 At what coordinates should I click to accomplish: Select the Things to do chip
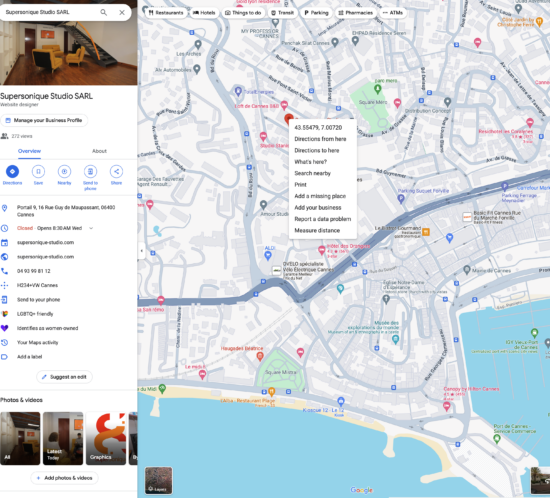click(243, 13)
